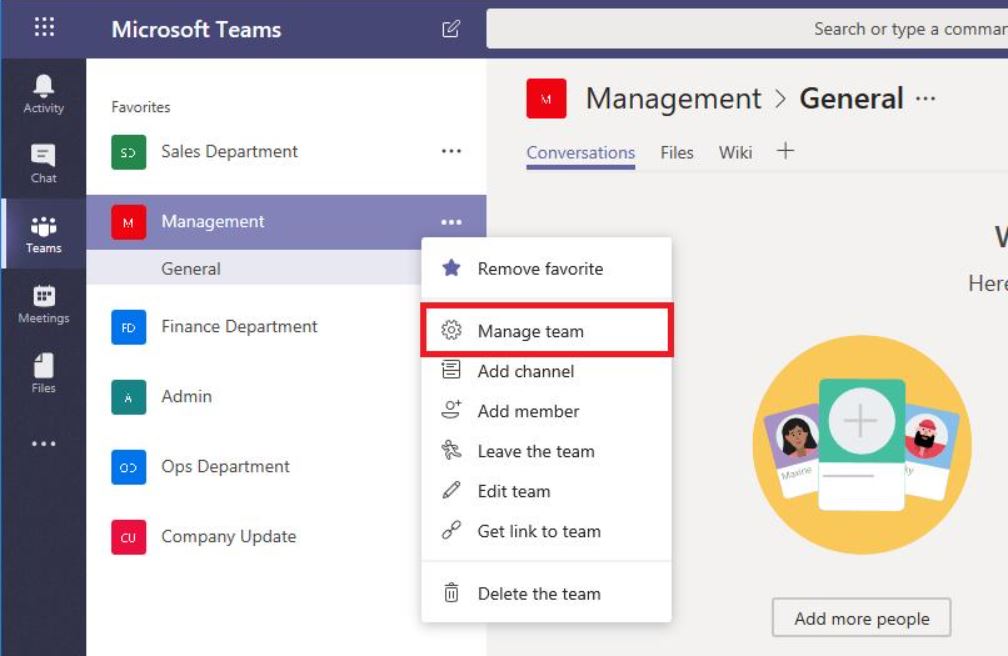Click the Ops Department OD avatar
Screen dimensions: 1008x656
coord(128,467)
